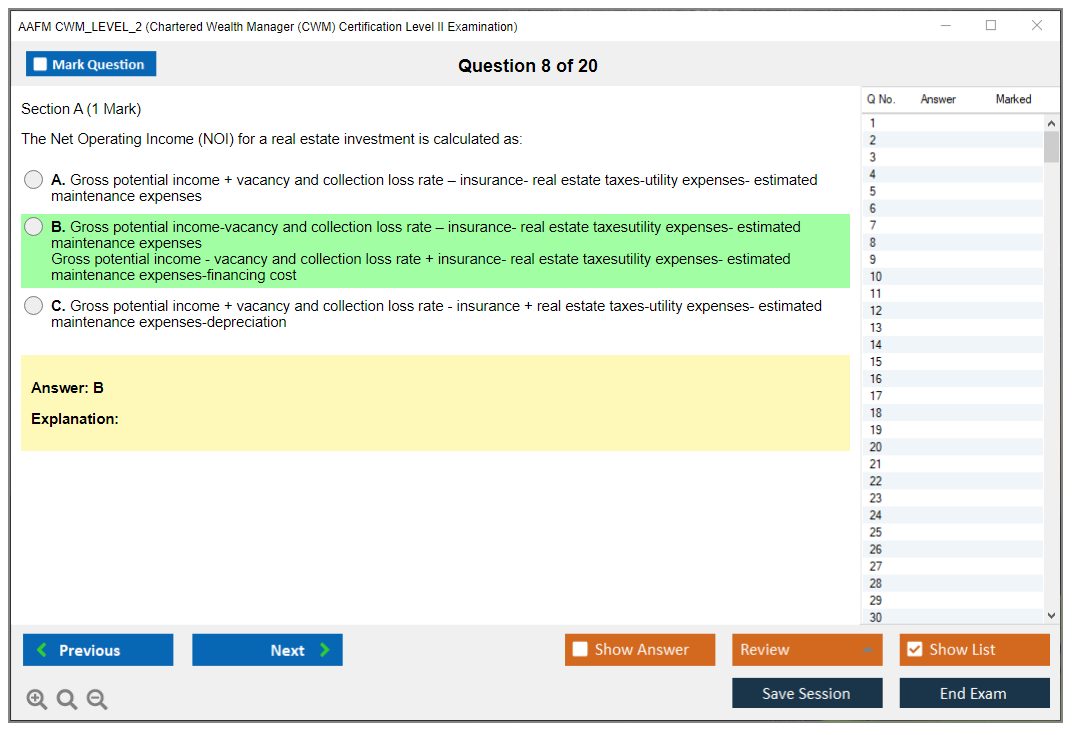Screen dimensions: 1075x735
Task: Maximize the exam window
Action: [x=991, y=26]
